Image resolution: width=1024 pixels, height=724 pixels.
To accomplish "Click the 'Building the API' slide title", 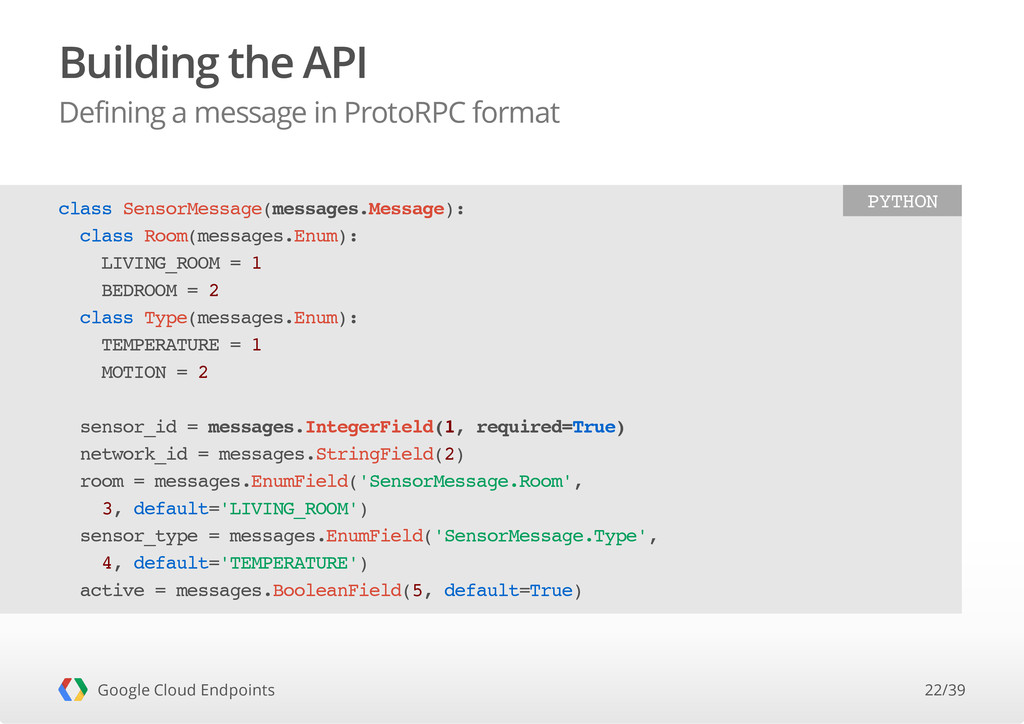I will tap(213, 63).
